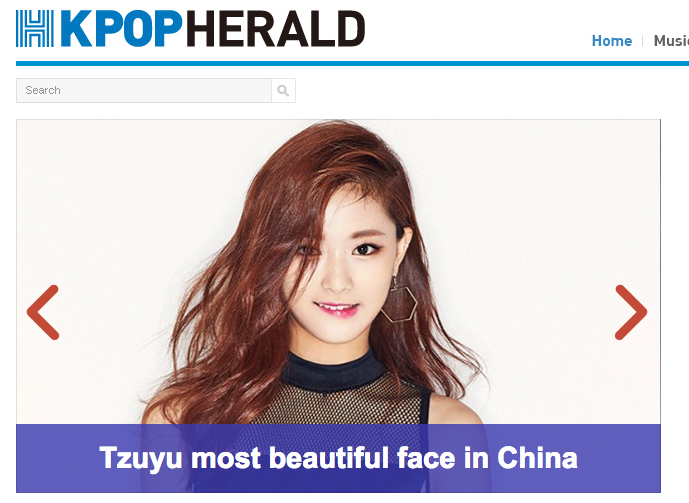Click the separator between Home and Music
This screenshot has width=689, height=503.
[x=642, y=41]
